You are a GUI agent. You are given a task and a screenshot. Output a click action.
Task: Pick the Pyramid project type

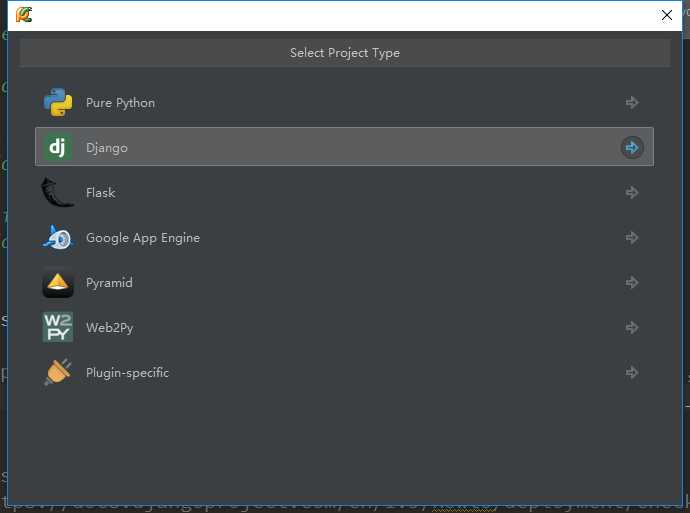pyautogui.click(x=344, y=282)
